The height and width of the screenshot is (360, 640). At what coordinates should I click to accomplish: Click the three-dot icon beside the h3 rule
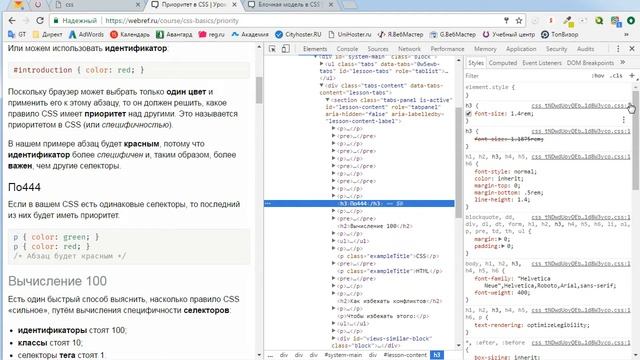tap(624, 120)
